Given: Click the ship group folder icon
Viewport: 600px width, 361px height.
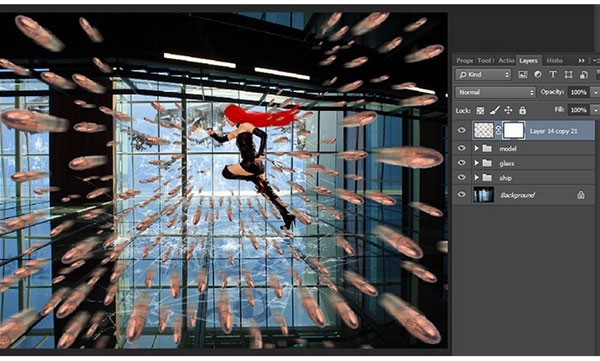Looking at the screenshot, I should click(487, 178).
